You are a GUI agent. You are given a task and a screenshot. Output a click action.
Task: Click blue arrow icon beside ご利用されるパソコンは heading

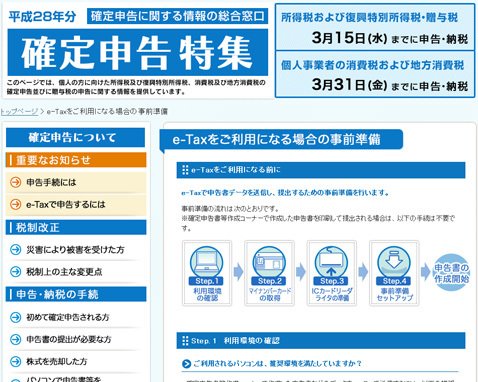[187, 364]
